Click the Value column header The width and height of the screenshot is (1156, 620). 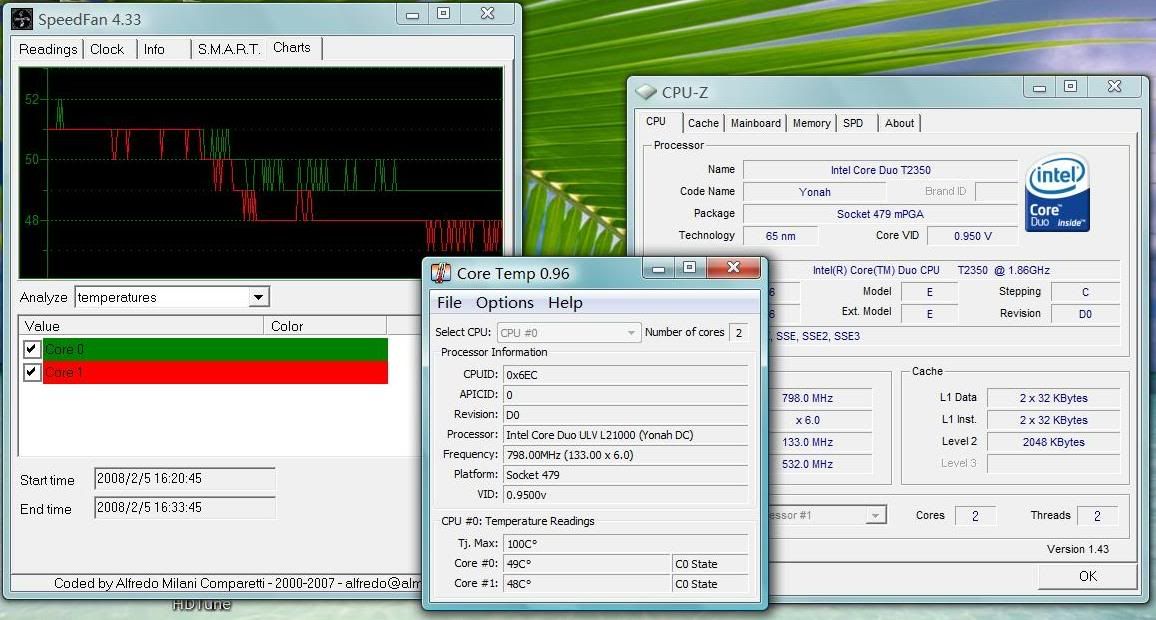tap(140, 326)
